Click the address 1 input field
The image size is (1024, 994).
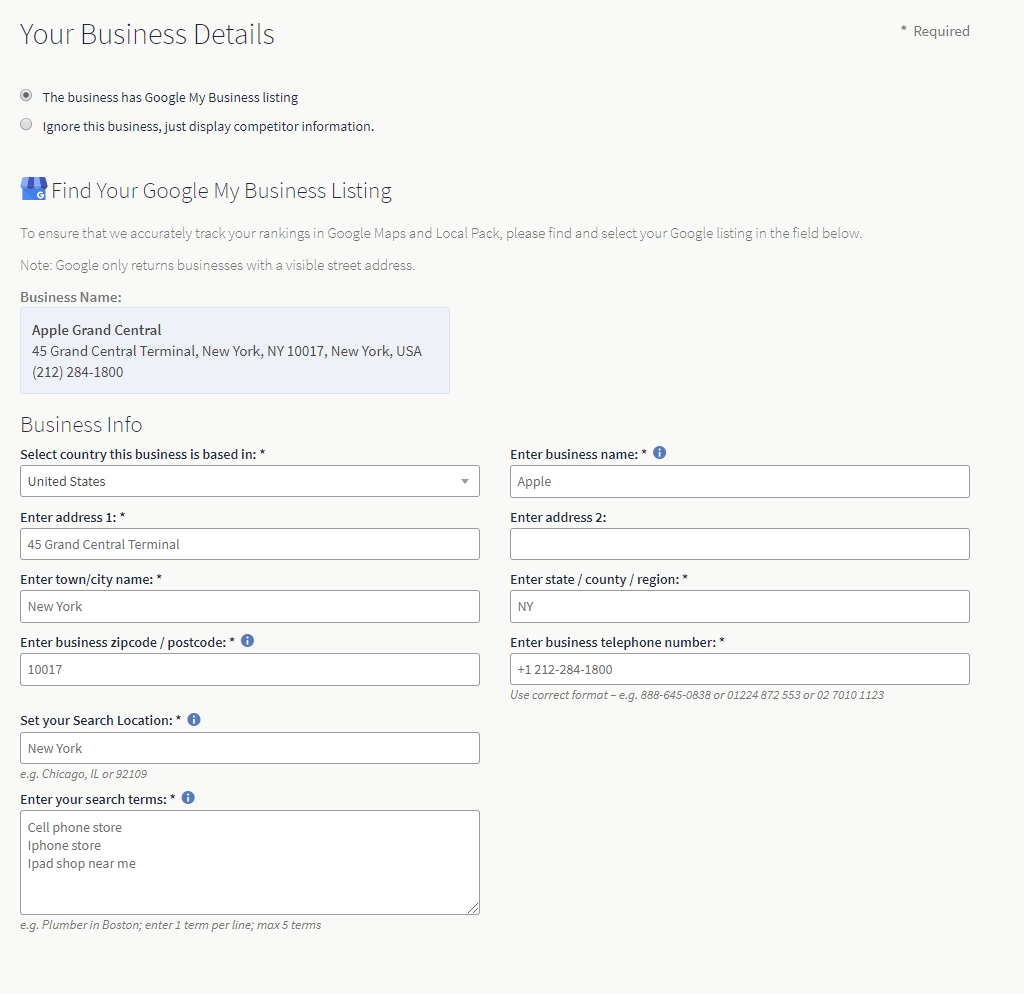[x=250, y=544]
